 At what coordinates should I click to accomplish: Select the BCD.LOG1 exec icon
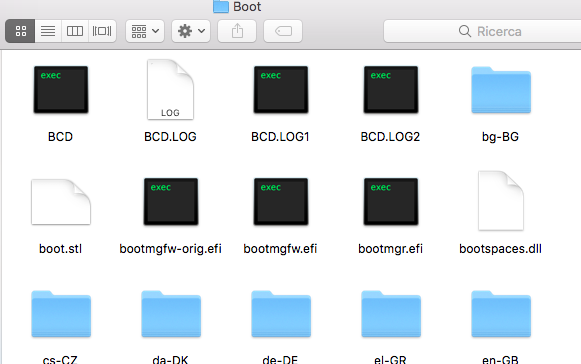[x=281, y=90]
